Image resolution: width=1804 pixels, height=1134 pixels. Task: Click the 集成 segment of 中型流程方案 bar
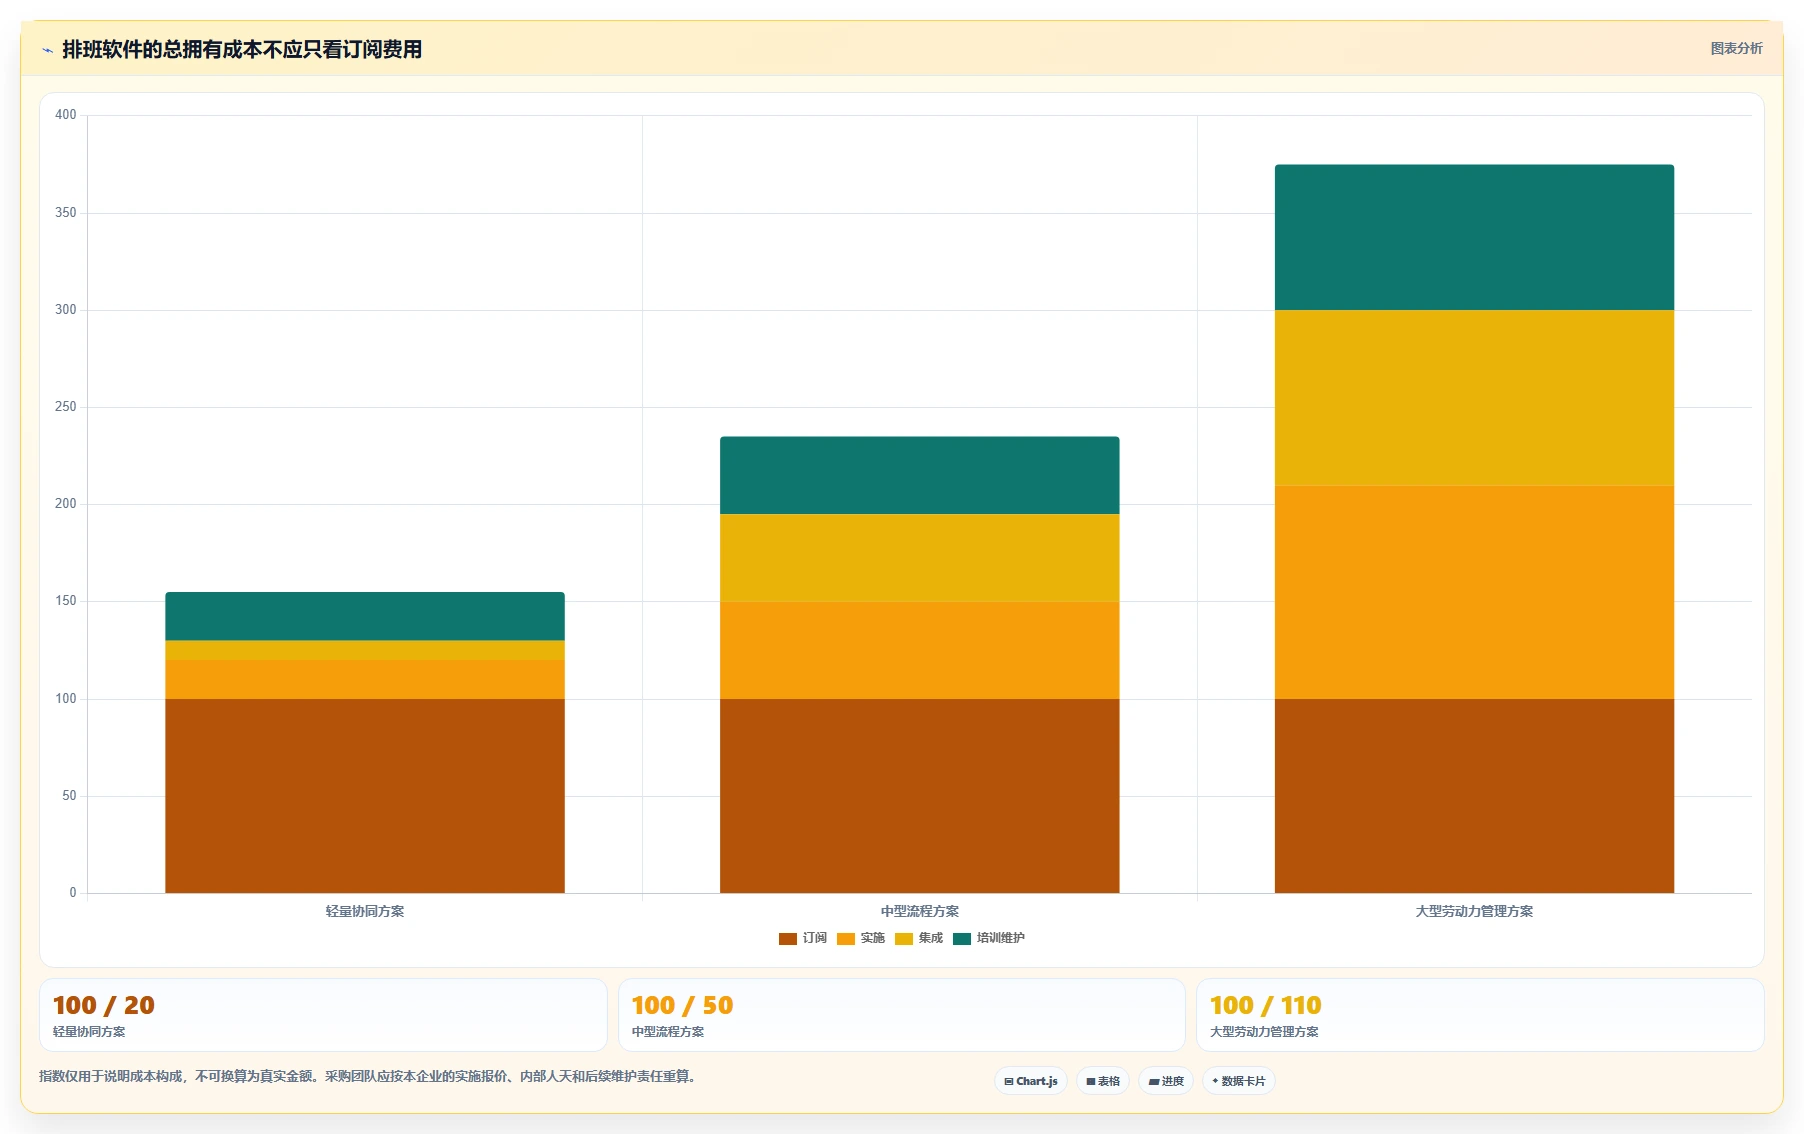[x=920, y=558]
